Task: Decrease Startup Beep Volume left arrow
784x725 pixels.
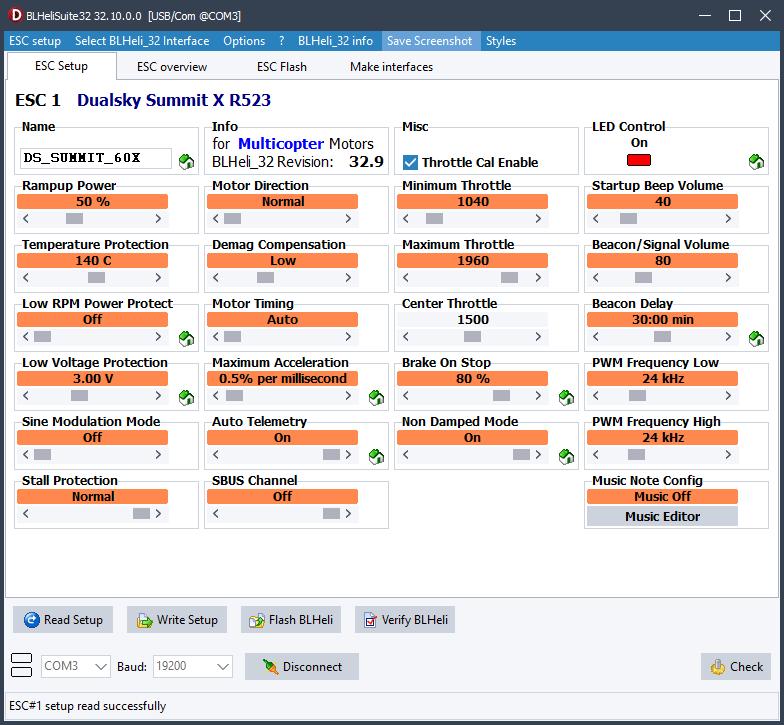Action: click(x=596, y=218)
